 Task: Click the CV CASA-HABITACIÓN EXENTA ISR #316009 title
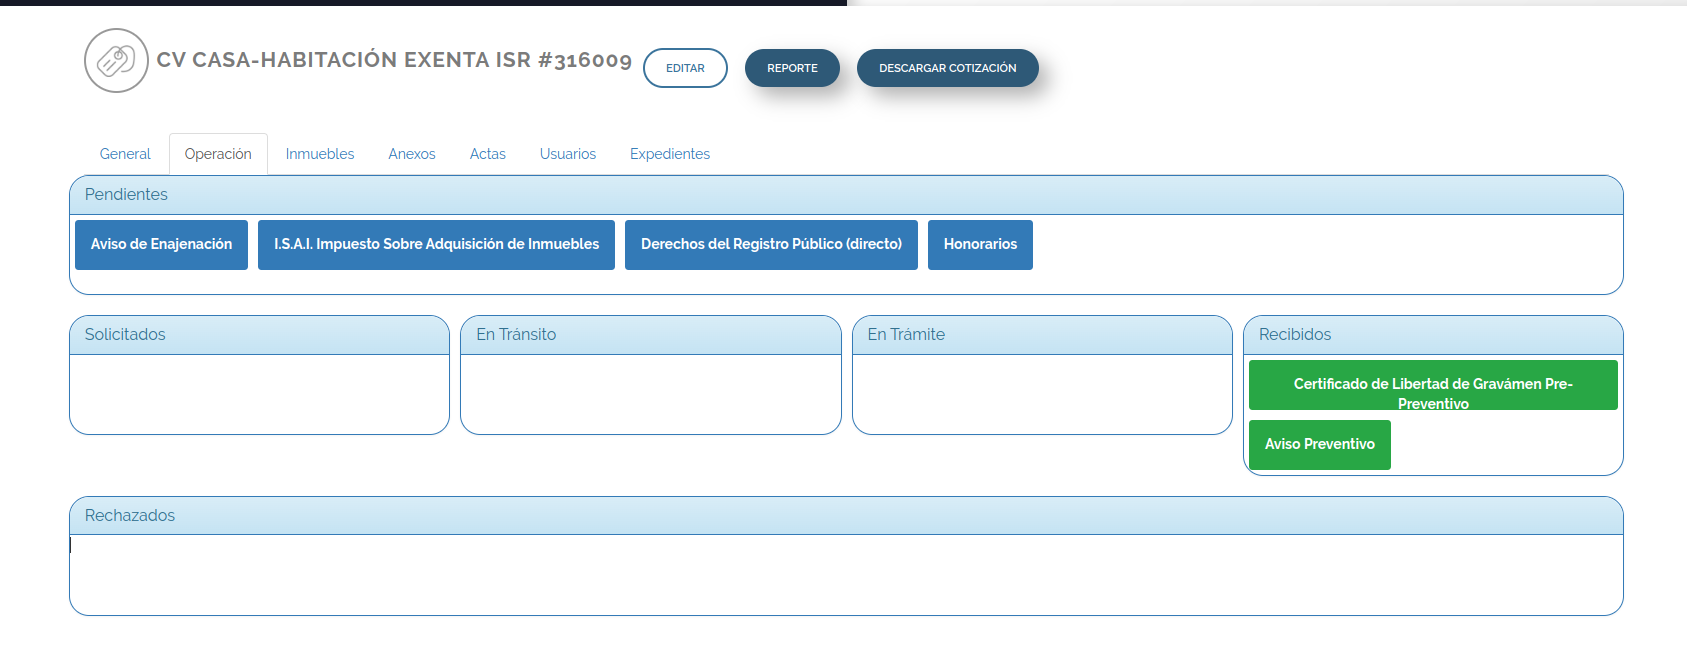pos(394,60)
